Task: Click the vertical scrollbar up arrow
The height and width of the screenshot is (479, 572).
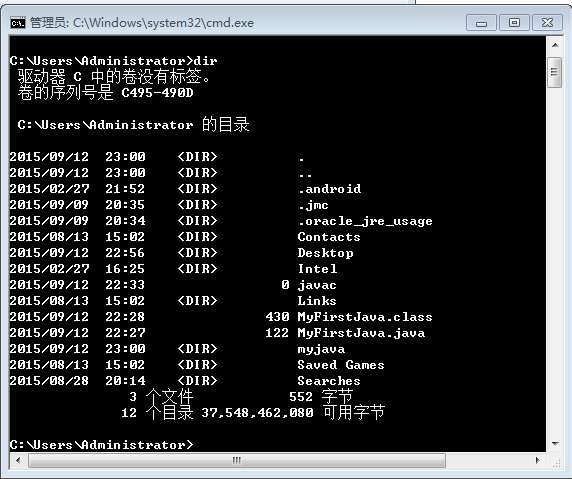Action: coord(555,46)
